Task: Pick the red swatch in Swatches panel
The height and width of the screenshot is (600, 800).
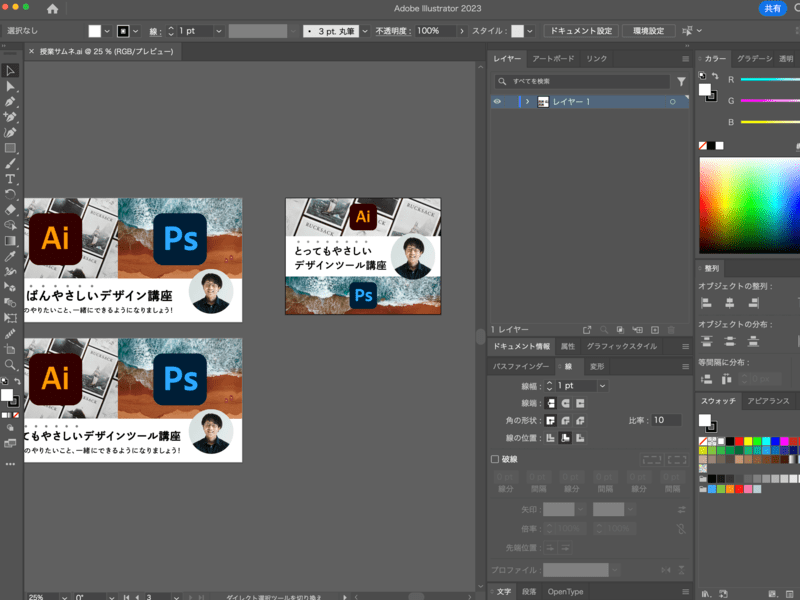Action: [741, 441]
